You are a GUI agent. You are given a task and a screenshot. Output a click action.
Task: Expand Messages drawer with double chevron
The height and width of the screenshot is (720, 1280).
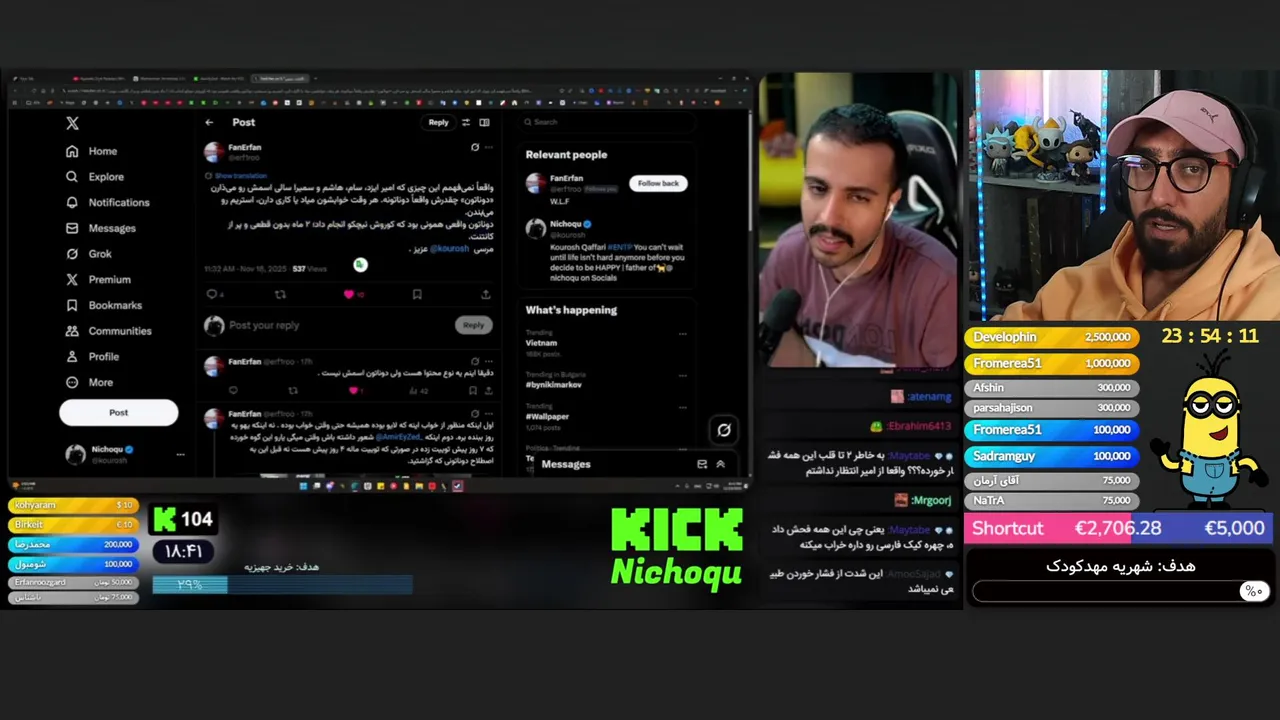[x=720, y=464]
